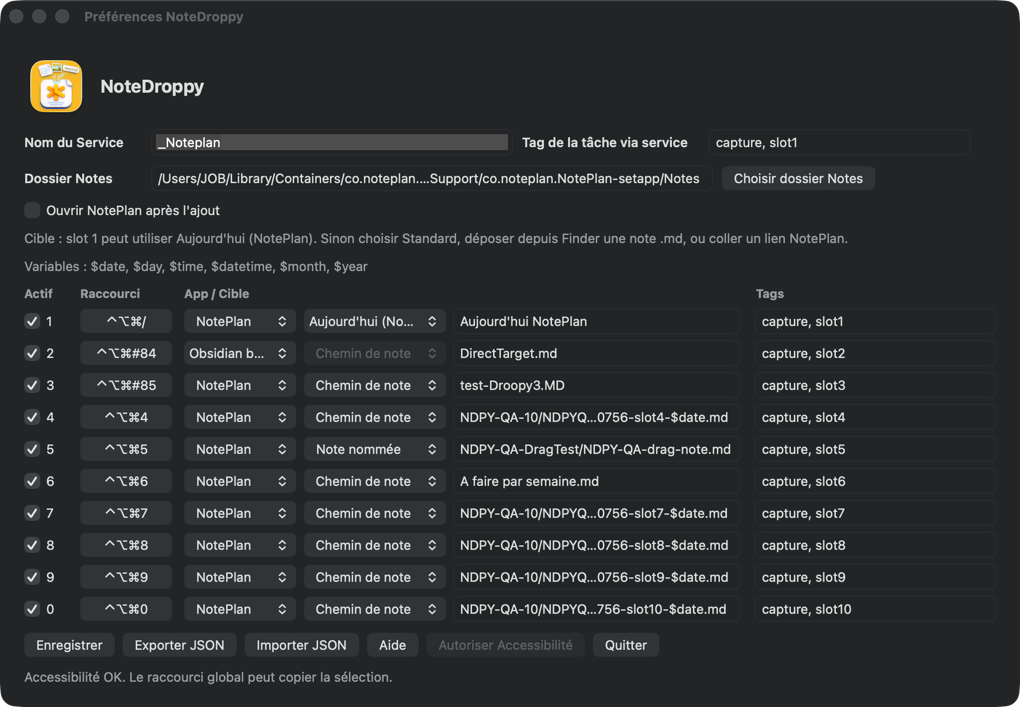Click the slot 3 shortcut recorder ^⌥⌘#85
Viewport: 1020px width, 707px height.
coord(126,385)
